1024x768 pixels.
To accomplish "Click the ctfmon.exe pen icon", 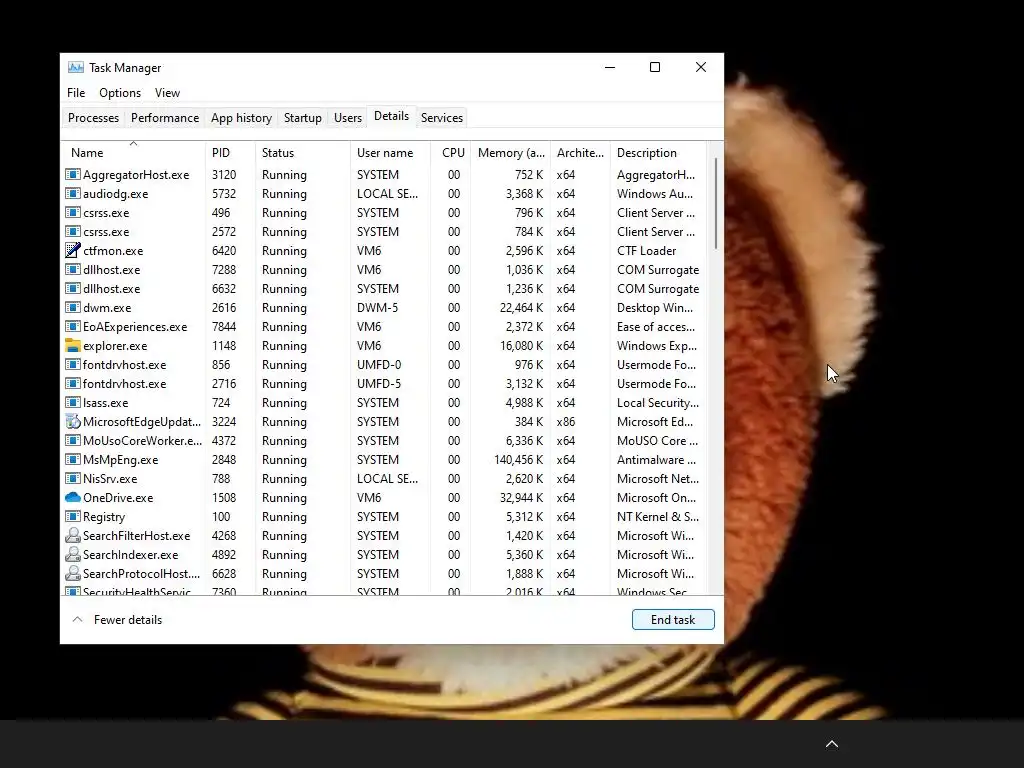I will [x=72, y=250].
